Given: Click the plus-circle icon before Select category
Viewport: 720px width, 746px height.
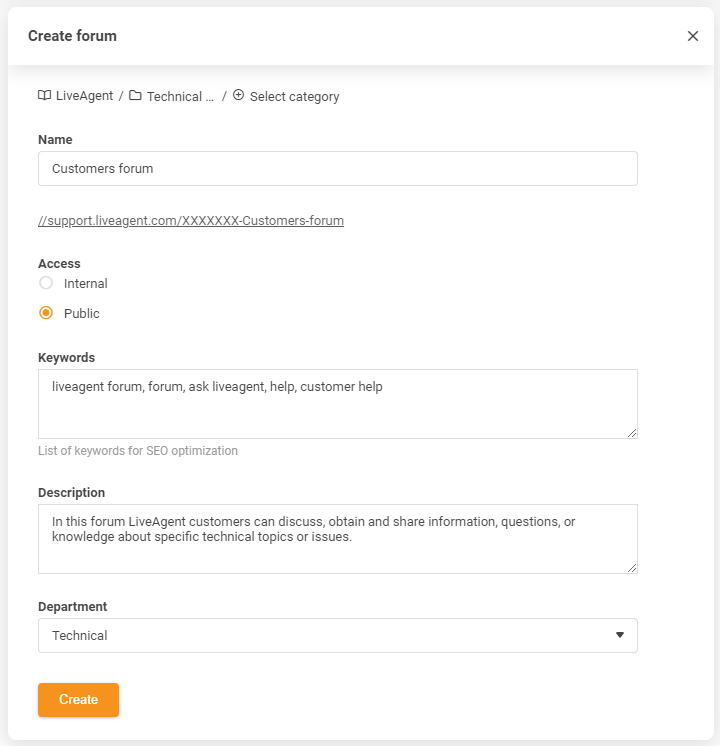Looking at the screenshot, I should (238, 96).
